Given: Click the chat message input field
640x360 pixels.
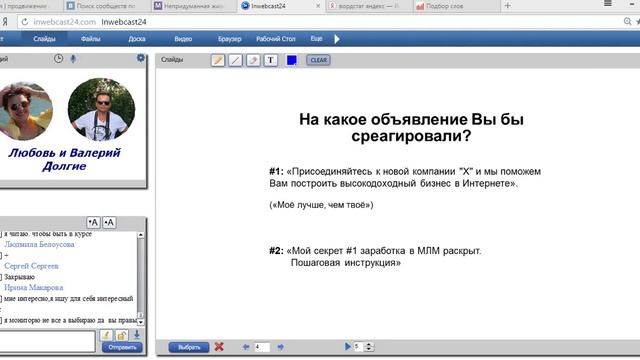Looking at the screenshot, I should [x=47, y=341].
